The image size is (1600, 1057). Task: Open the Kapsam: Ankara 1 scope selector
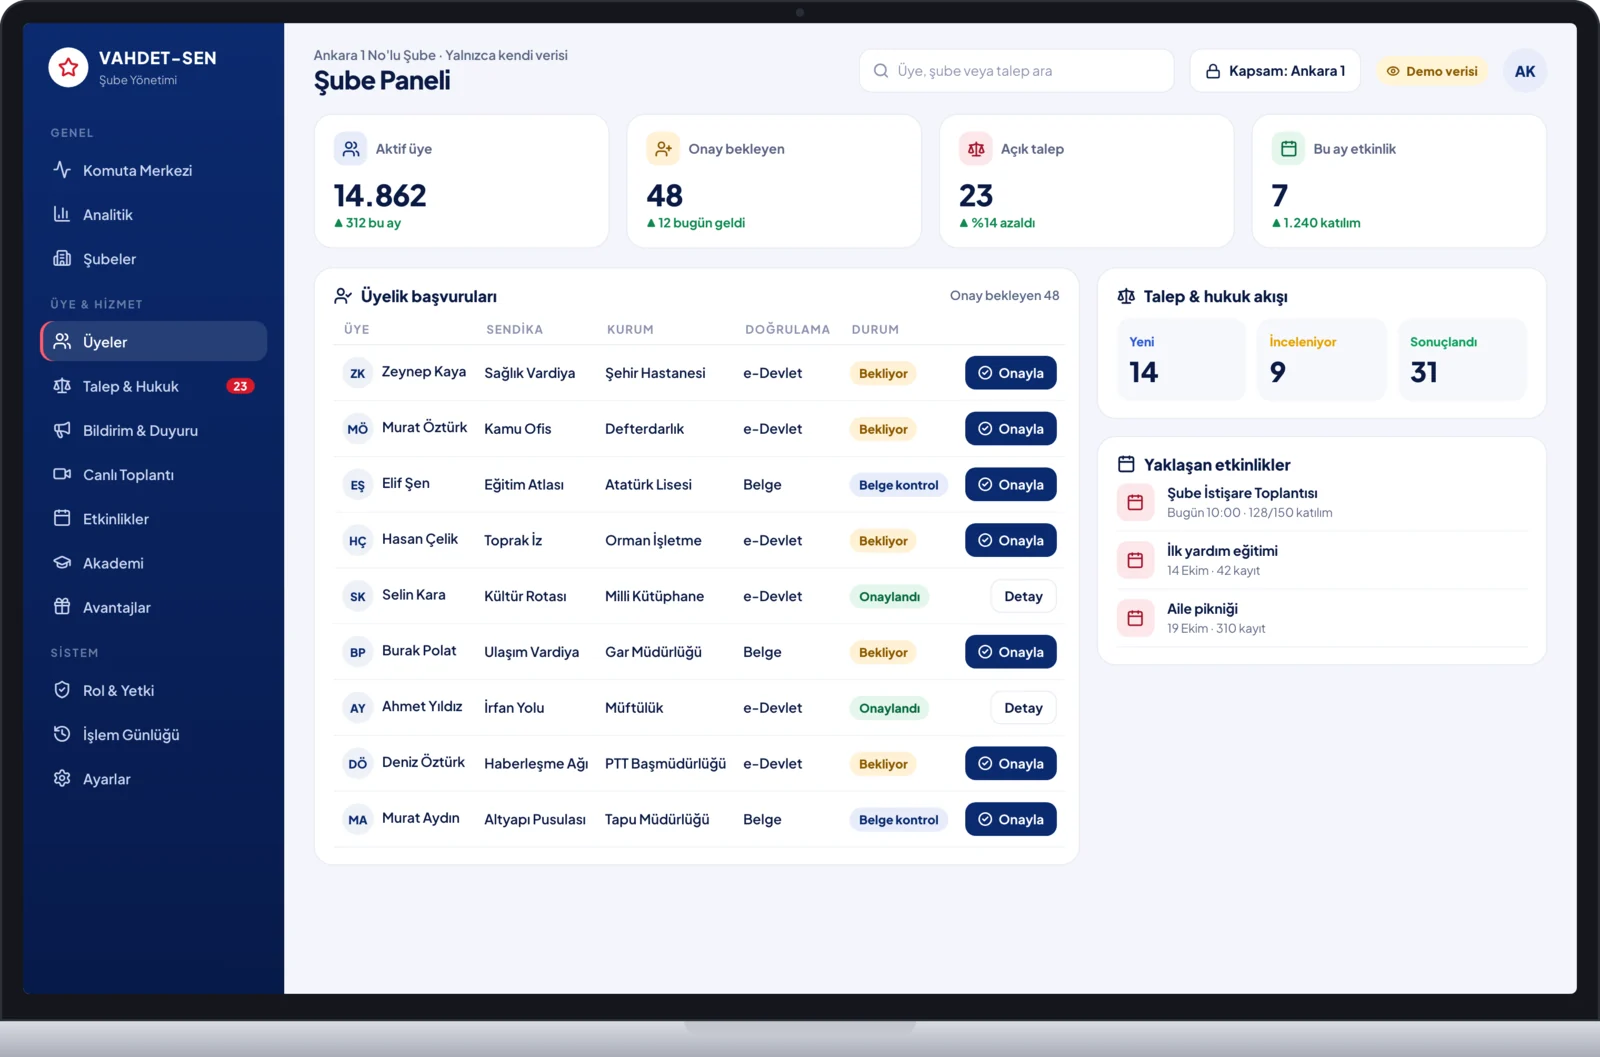1275,71
